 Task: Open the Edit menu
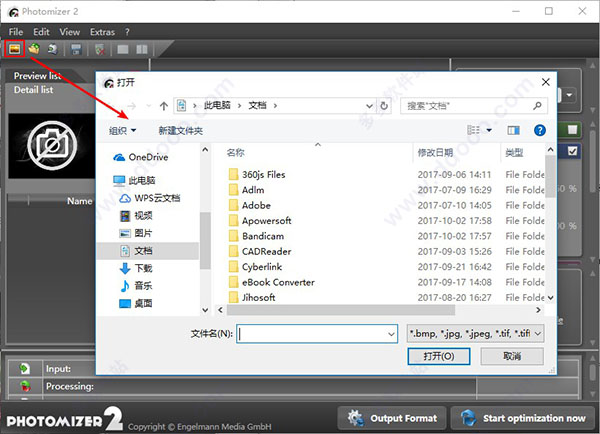41,32
